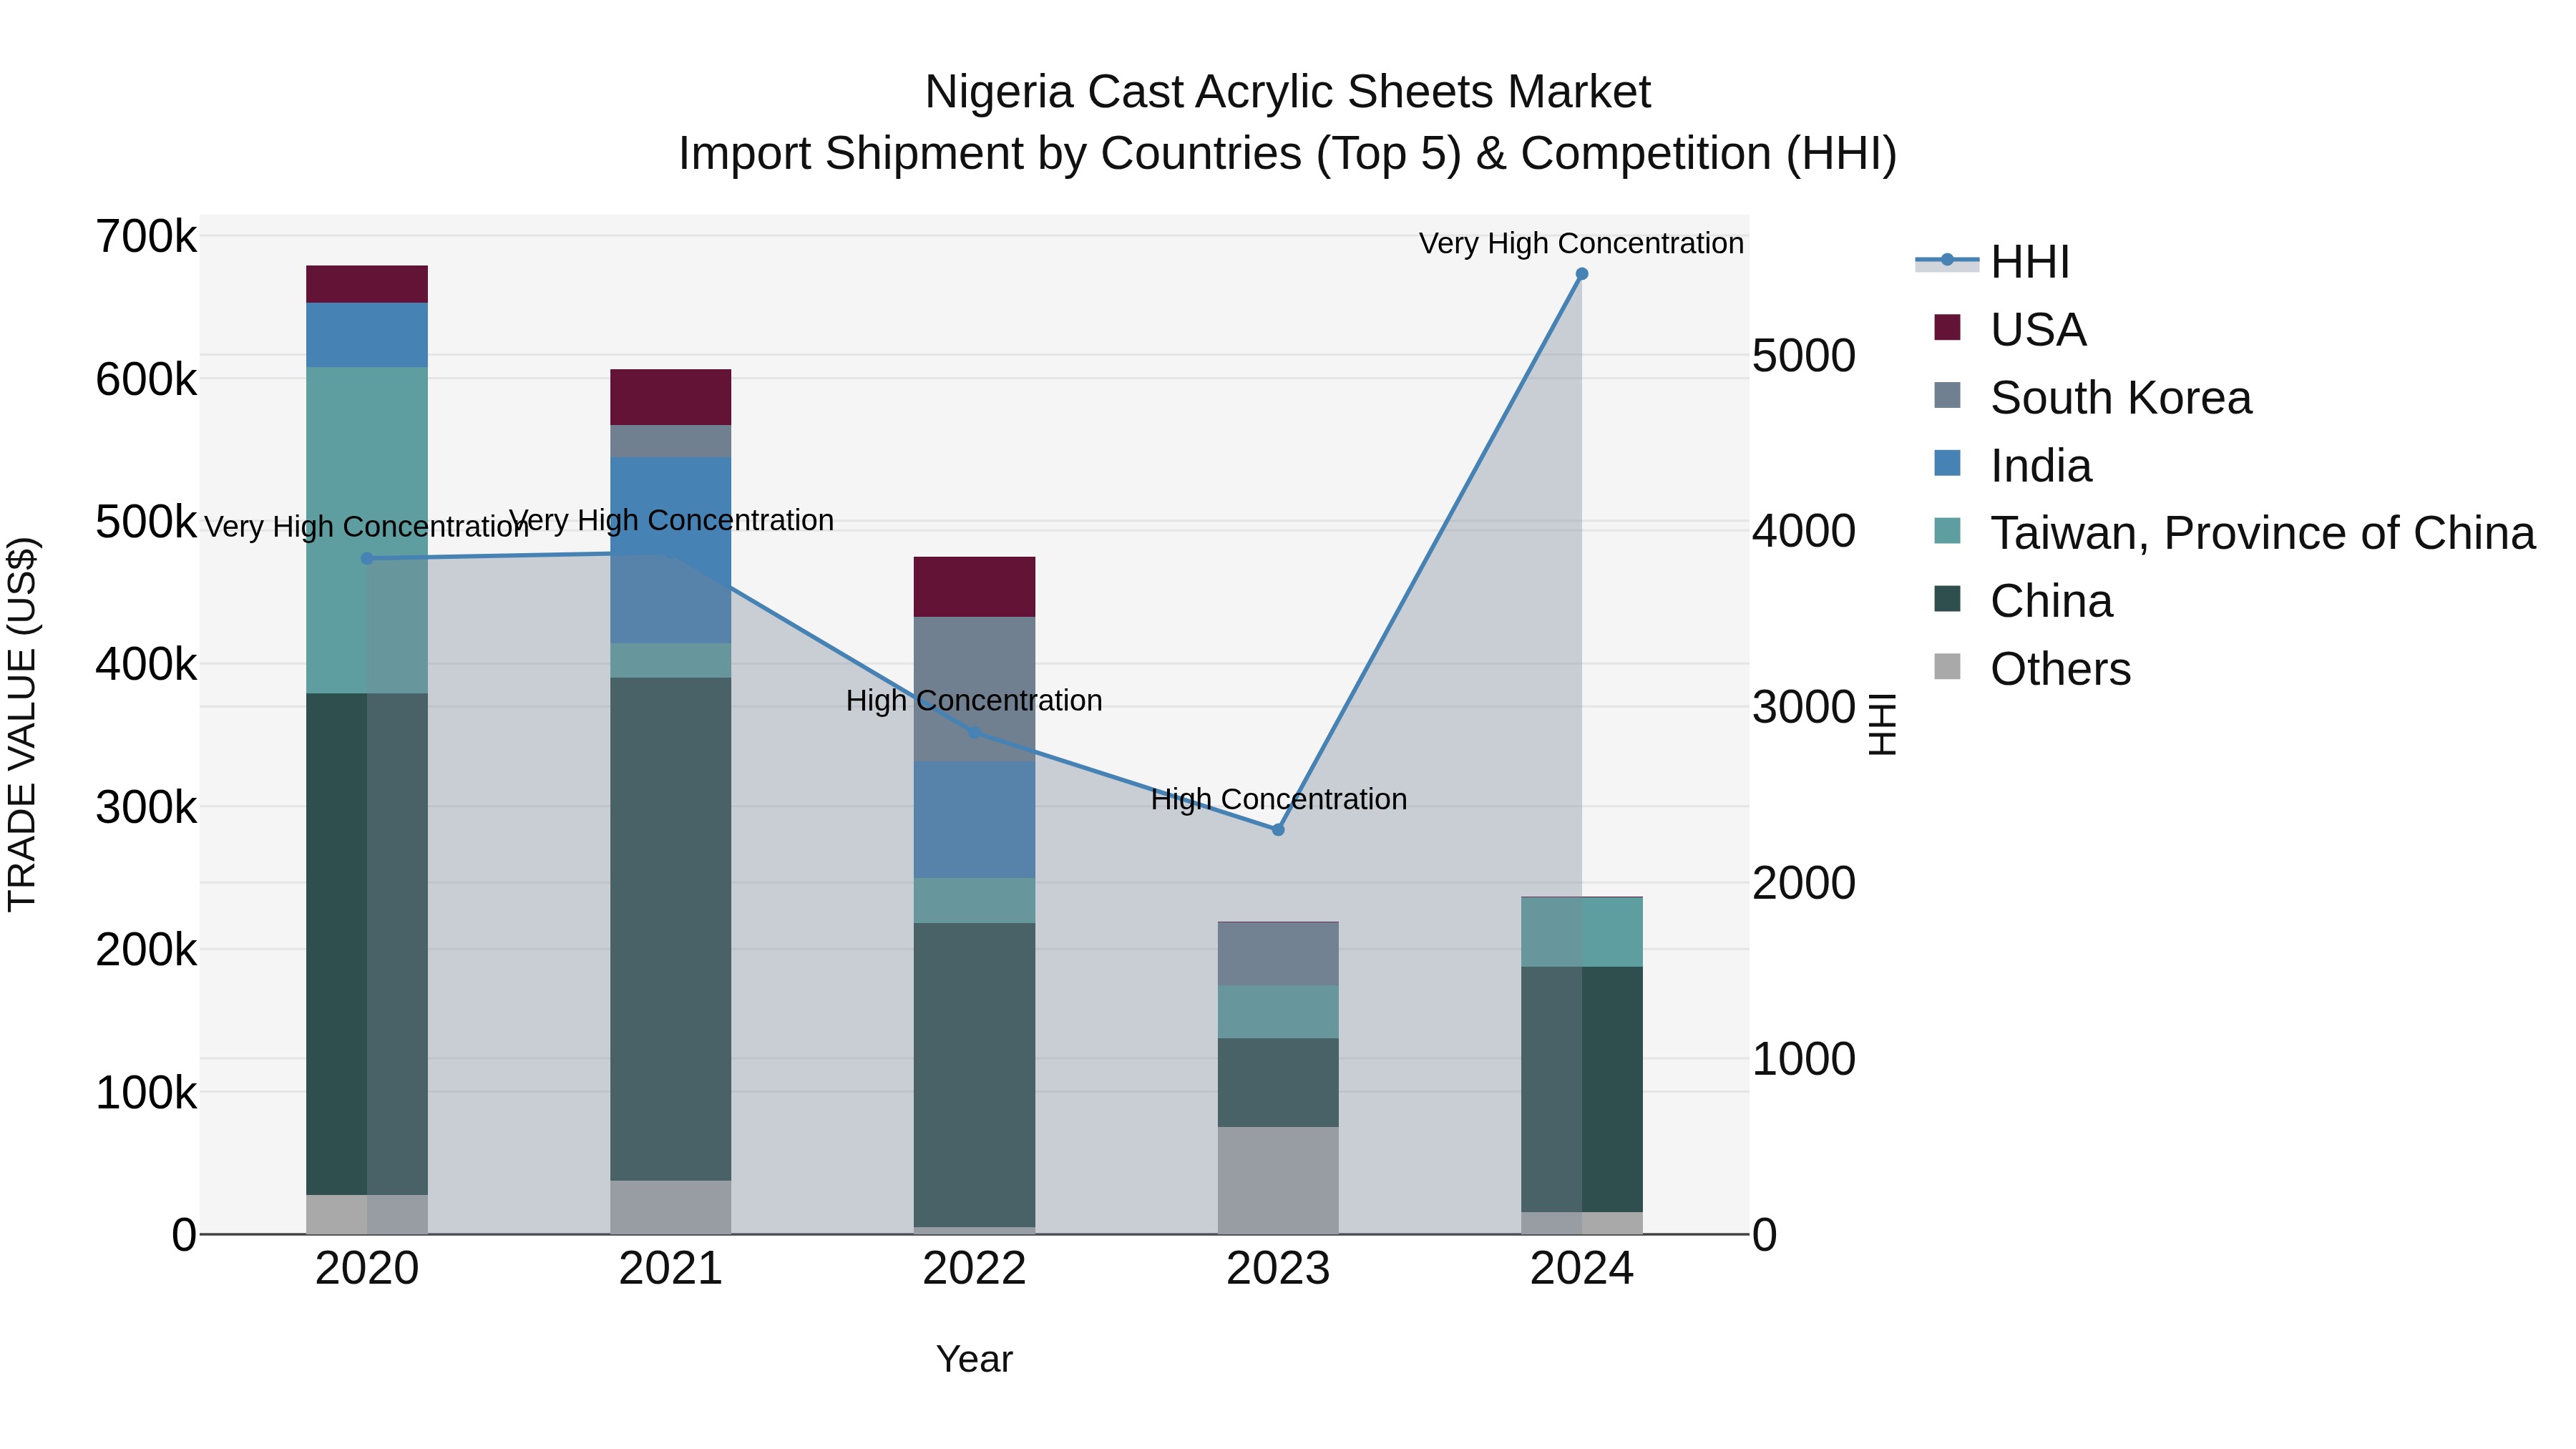Click the Others segment of the 2023 bar
The width and height of the screenshot is (2576, 1449).
point(1277,1180)
